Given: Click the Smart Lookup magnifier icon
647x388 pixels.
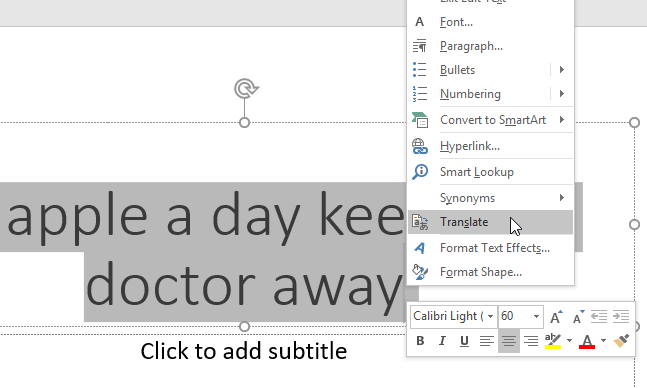Looking at the screenshot, I should tap(420, 172).
